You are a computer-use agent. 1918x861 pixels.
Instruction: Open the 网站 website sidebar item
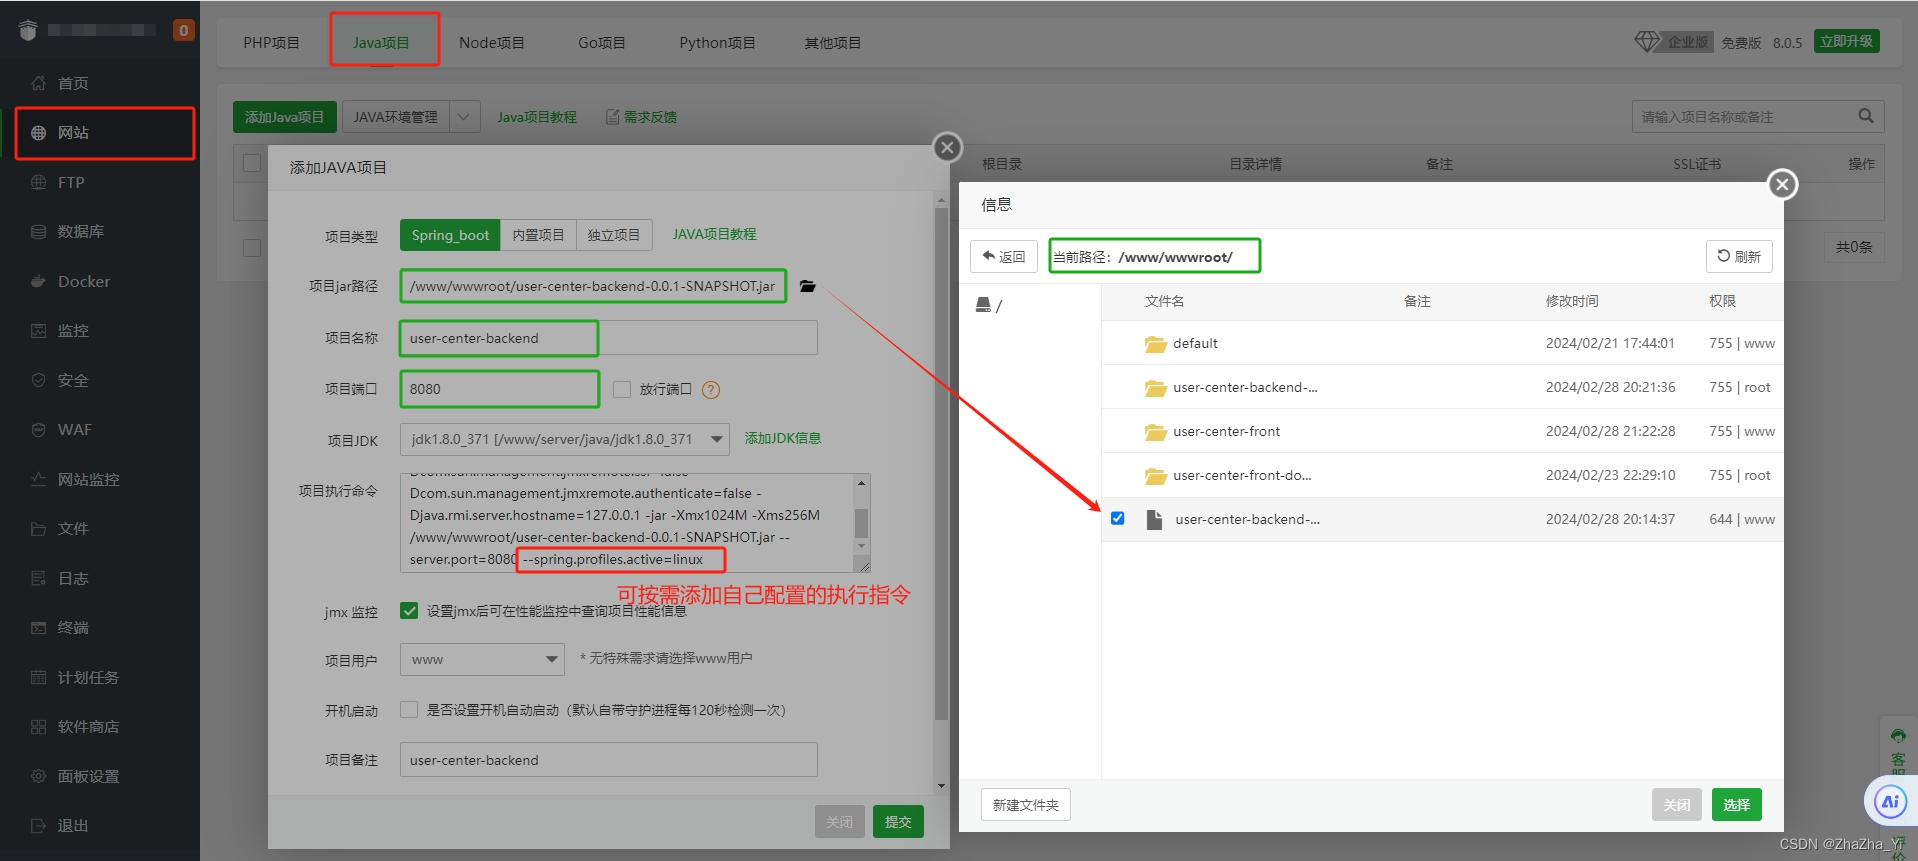[100, 132]
